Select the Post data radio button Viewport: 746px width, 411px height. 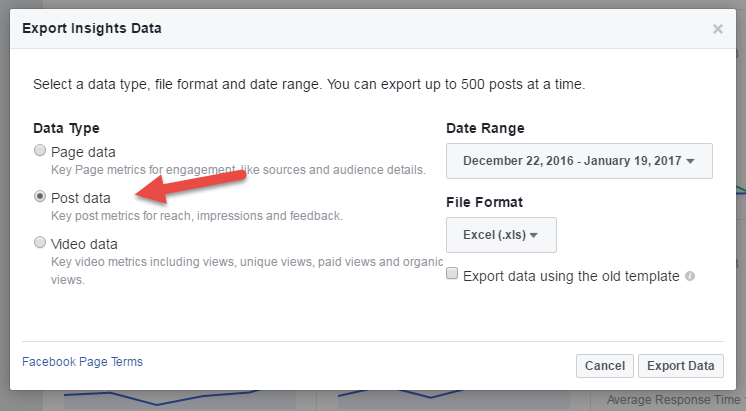pos(40,196)
